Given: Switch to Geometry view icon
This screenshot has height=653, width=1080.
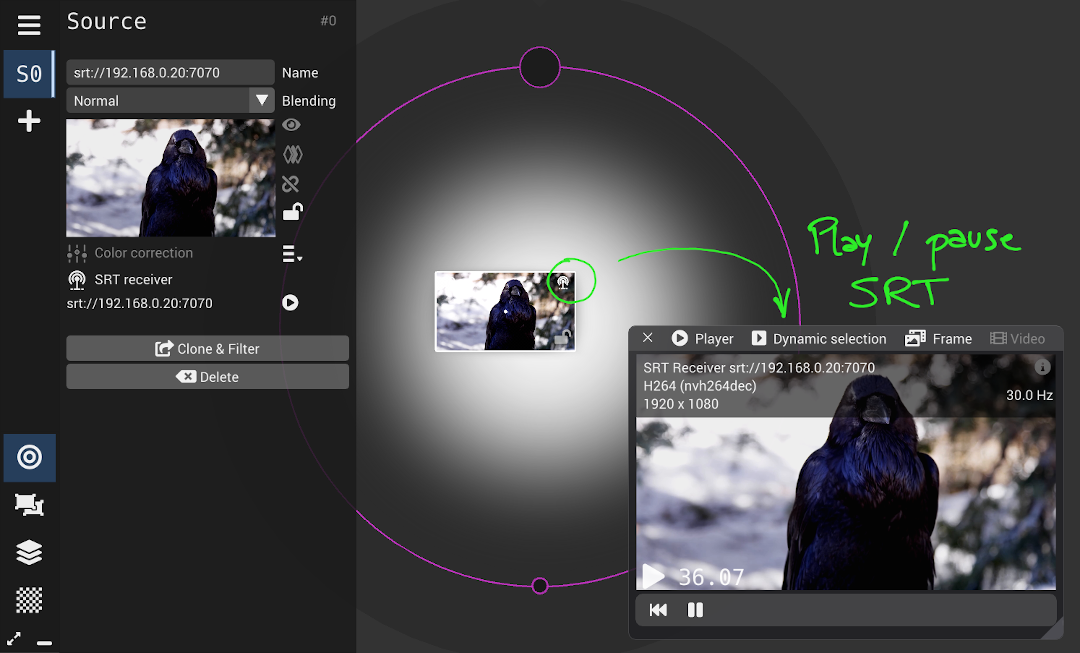Looking at the screenshot, I should pos(29,505).
